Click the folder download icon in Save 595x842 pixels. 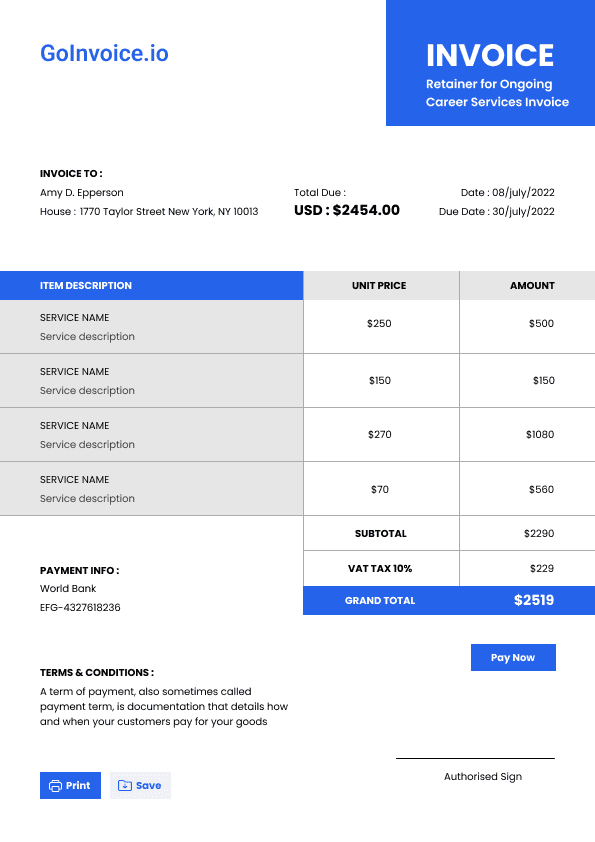point(125,786)
